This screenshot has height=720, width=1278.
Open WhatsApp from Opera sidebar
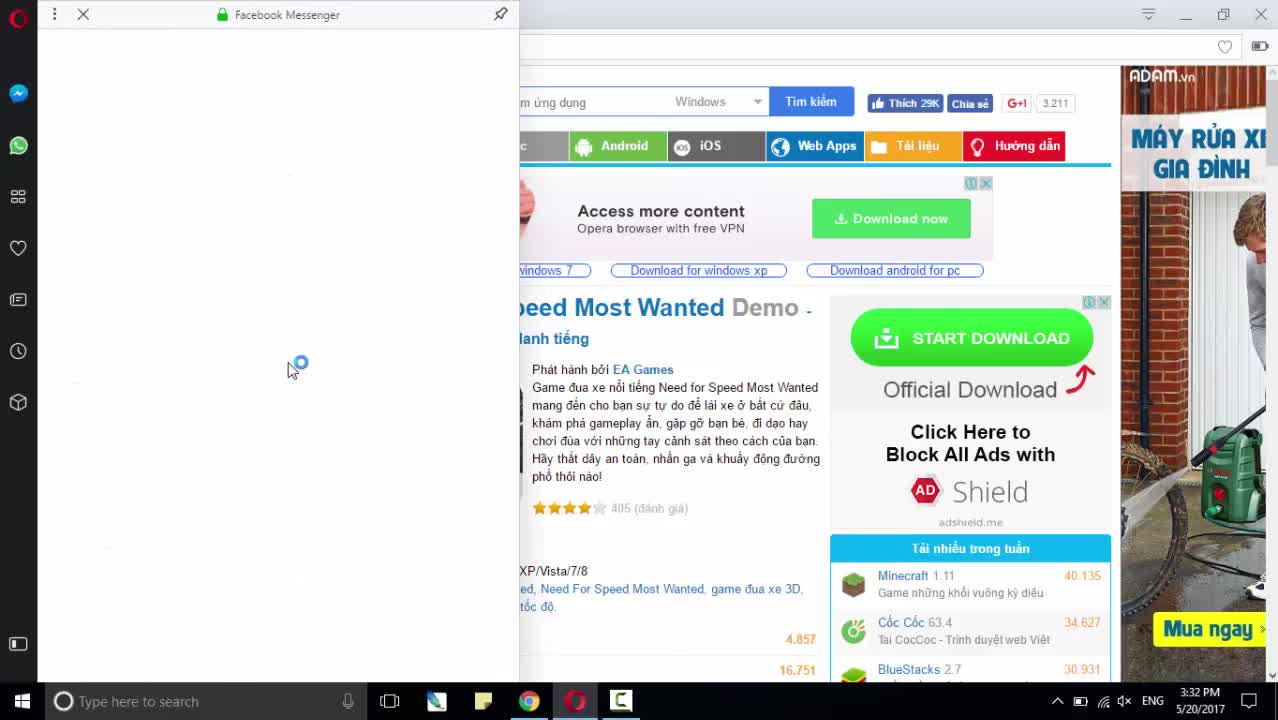[x=18, y=146]
